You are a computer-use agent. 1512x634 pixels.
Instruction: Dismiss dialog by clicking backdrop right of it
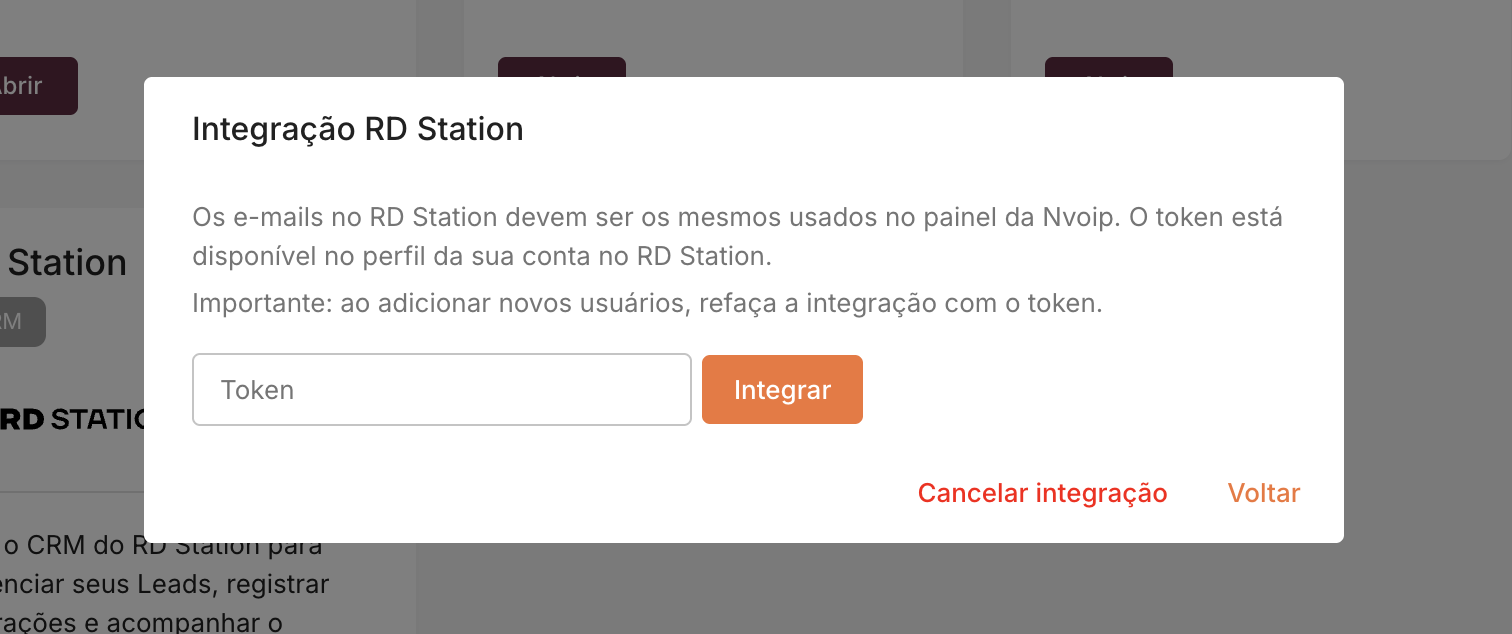tap(1428, 350)
